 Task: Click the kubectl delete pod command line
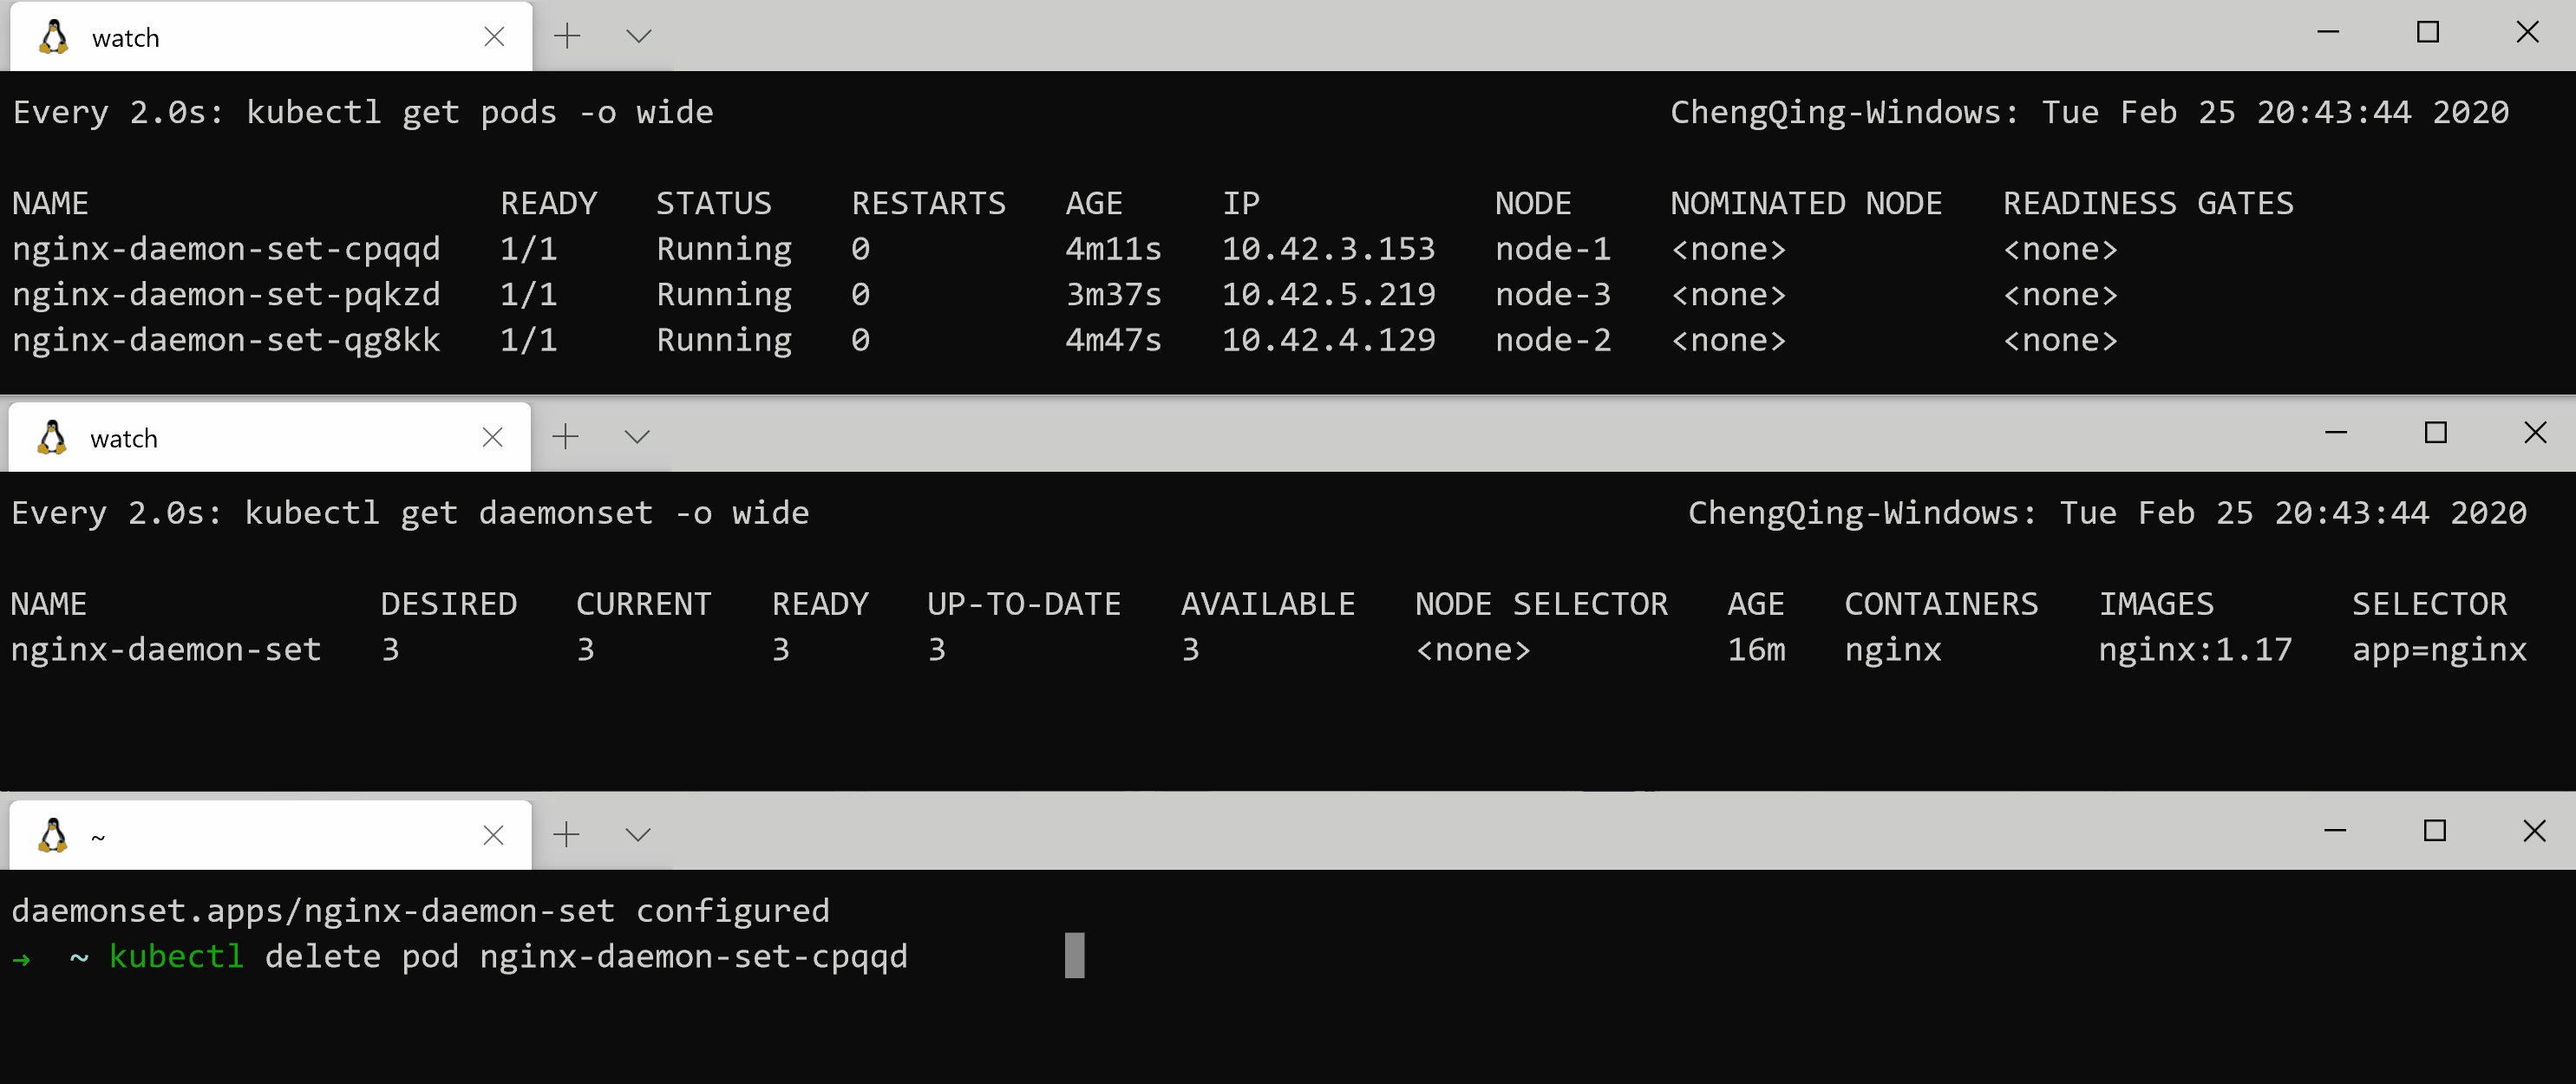[508, 957]
